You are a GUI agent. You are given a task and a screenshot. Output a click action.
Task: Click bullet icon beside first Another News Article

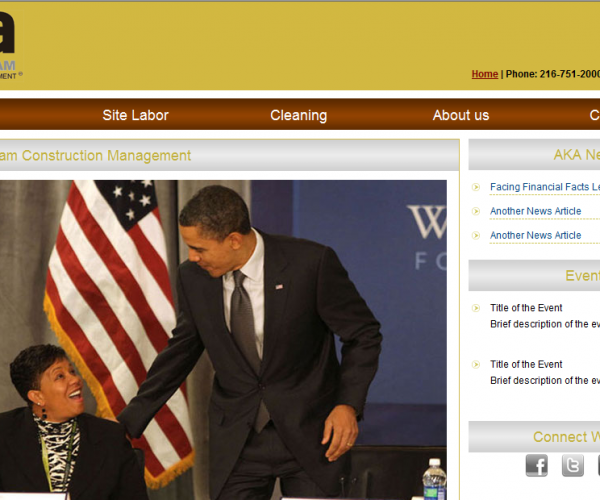(476, 211)
